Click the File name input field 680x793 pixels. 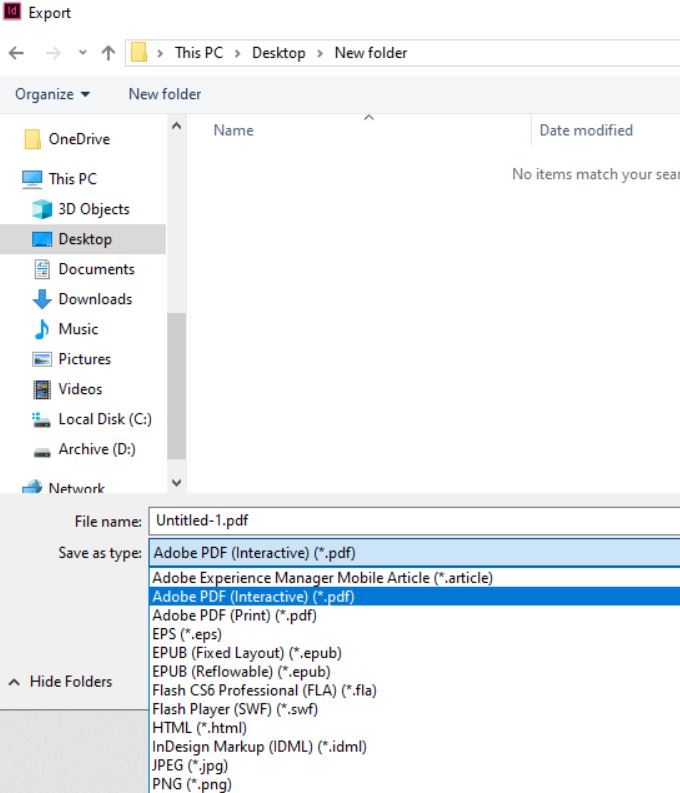point(410,521)
